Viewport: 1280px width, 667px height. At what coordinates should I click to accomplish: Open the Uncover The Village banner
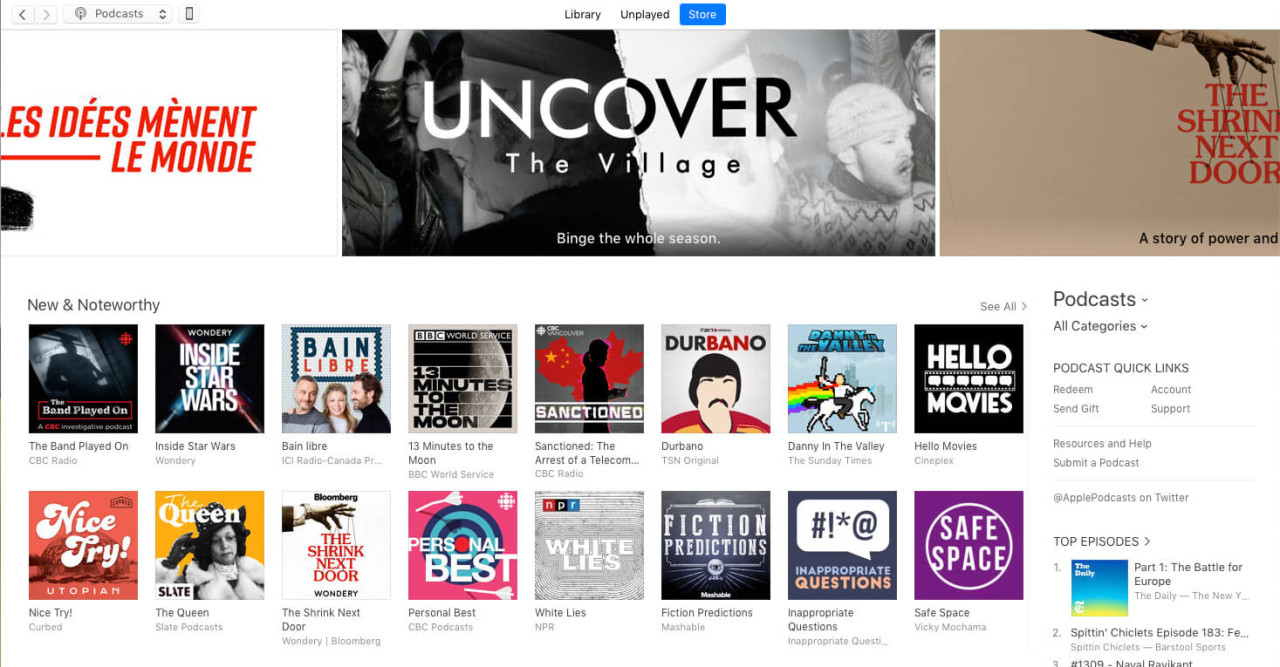coord(638,142)
